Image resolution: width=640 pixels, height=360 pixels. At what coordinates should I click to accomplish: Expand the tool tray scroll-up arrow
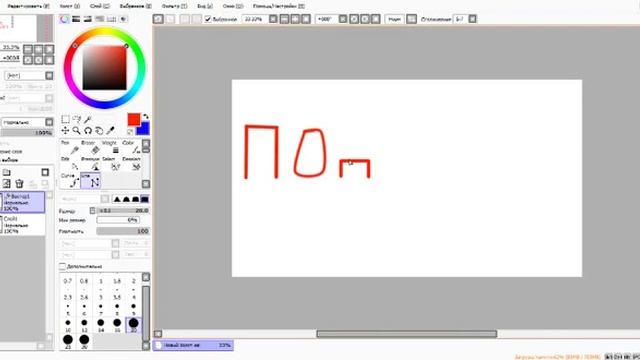click(146, 144)
